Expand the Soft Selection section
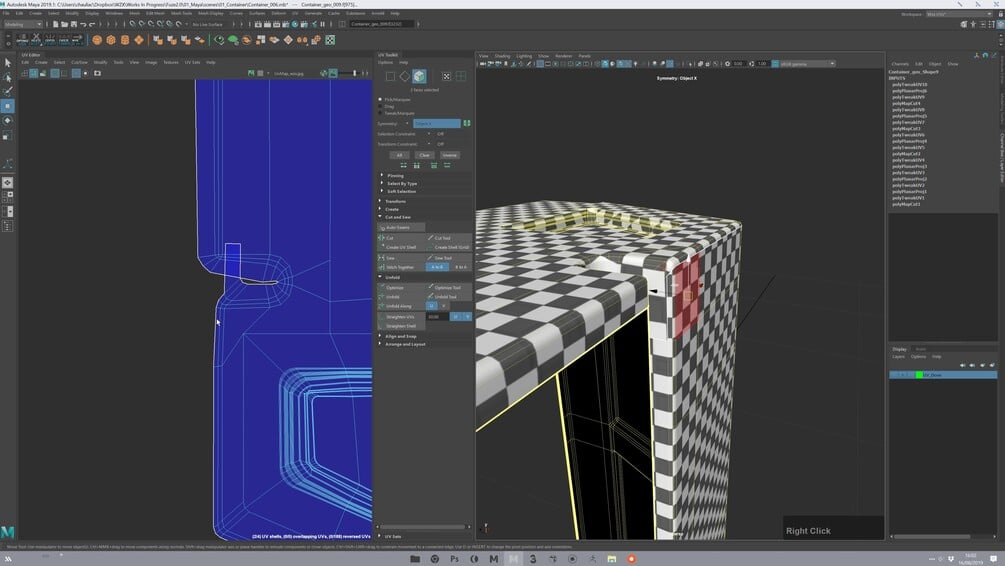The width and height of the screenshot is (1005, 566). (x=401, y=191)
